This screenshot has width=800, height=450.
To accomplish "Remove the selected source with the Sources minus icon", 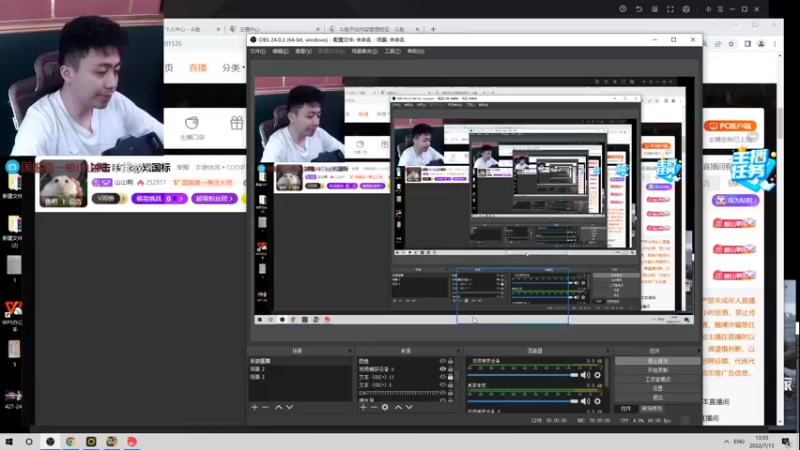I will (x=374, y=407).
